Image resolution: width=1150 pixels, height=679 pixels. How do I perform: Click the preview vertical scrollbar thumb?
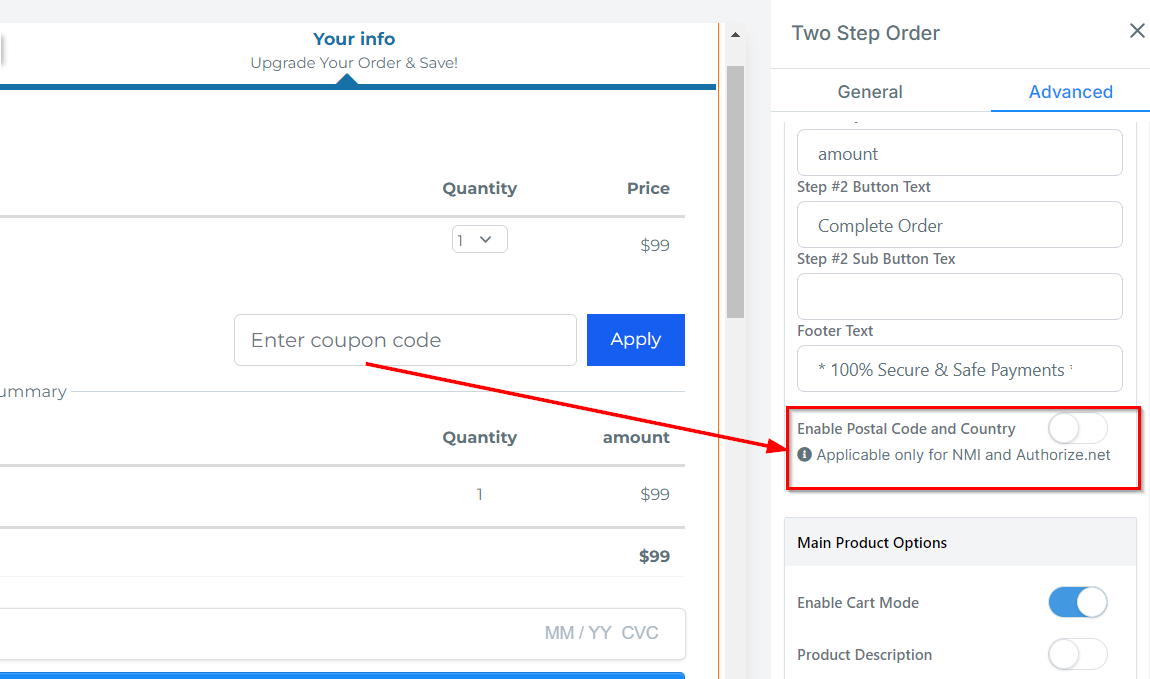point(735,190)
